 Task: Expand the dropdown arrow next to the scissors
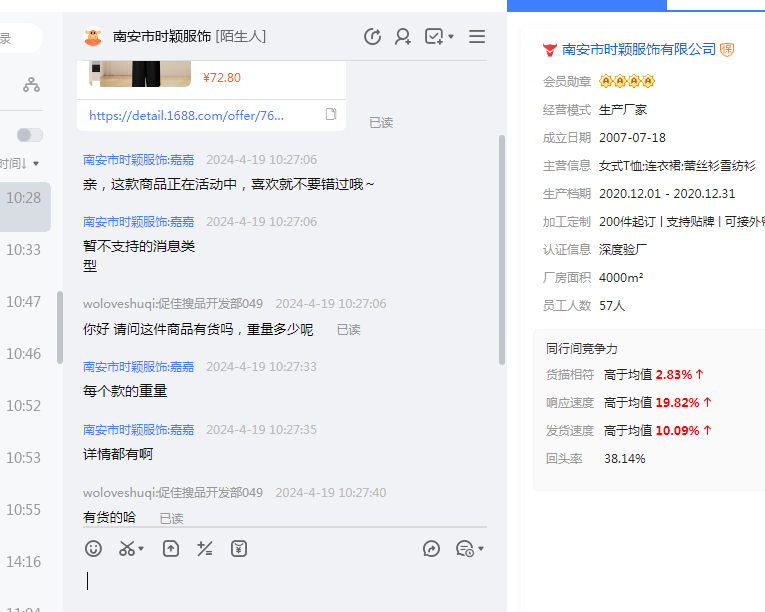tap(142, 549)
